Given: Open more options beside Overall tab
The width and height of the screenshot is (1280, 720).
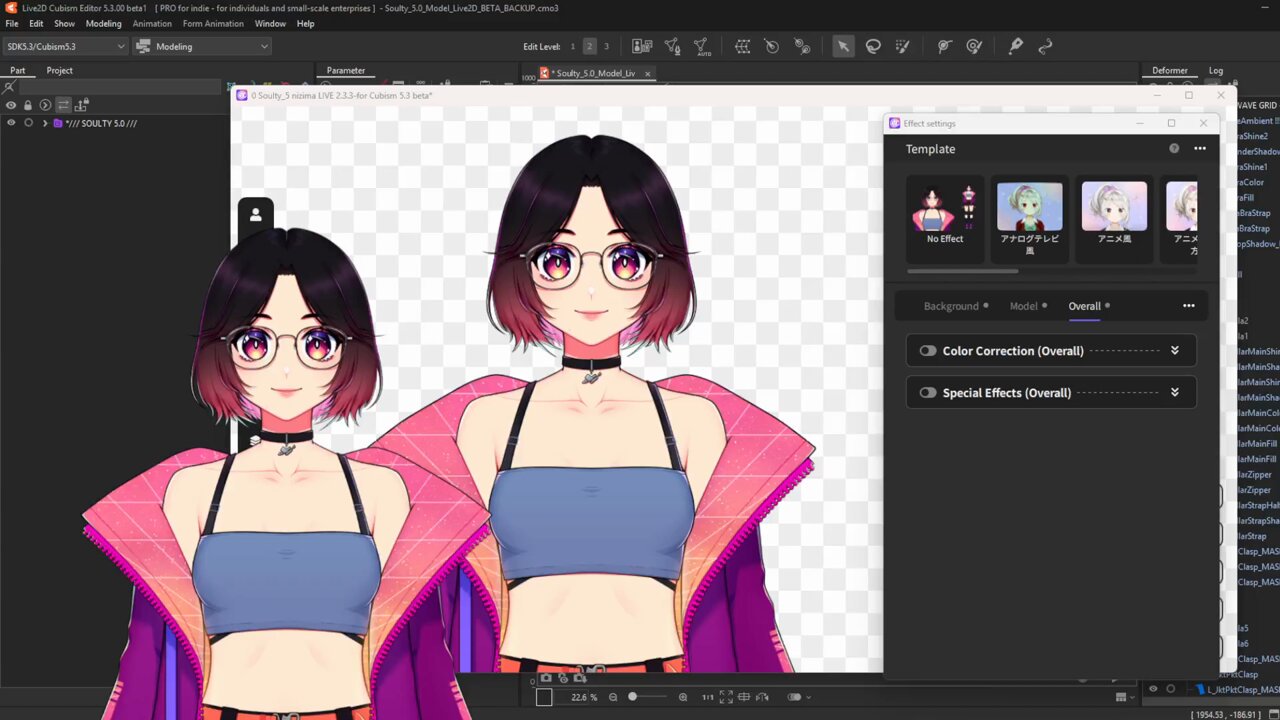Looking at the screenshot, I should coord(1188,306).
